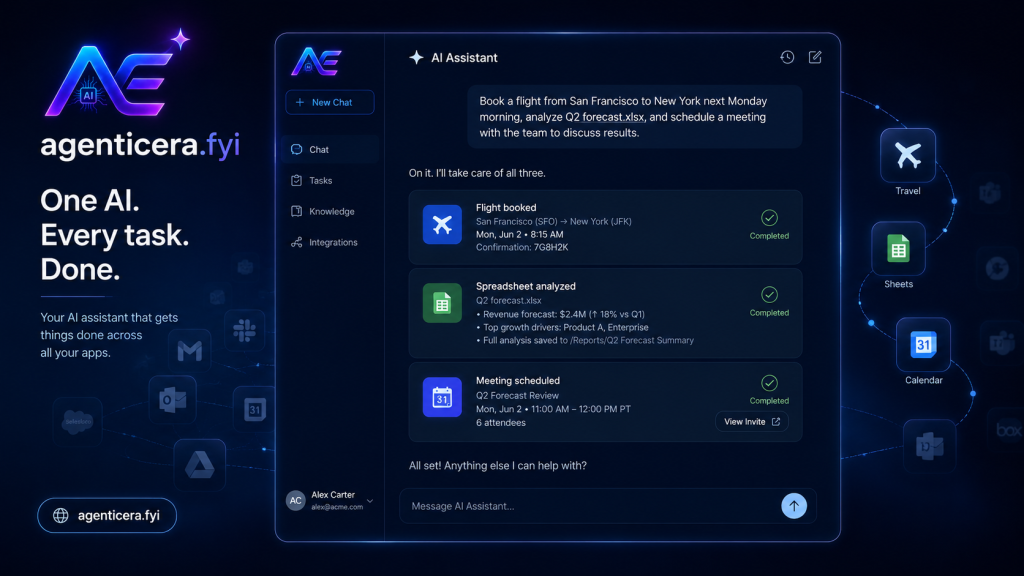Click the AC user avatar
The height and width of the screenshot is (576, 1024).
point(296,501)
